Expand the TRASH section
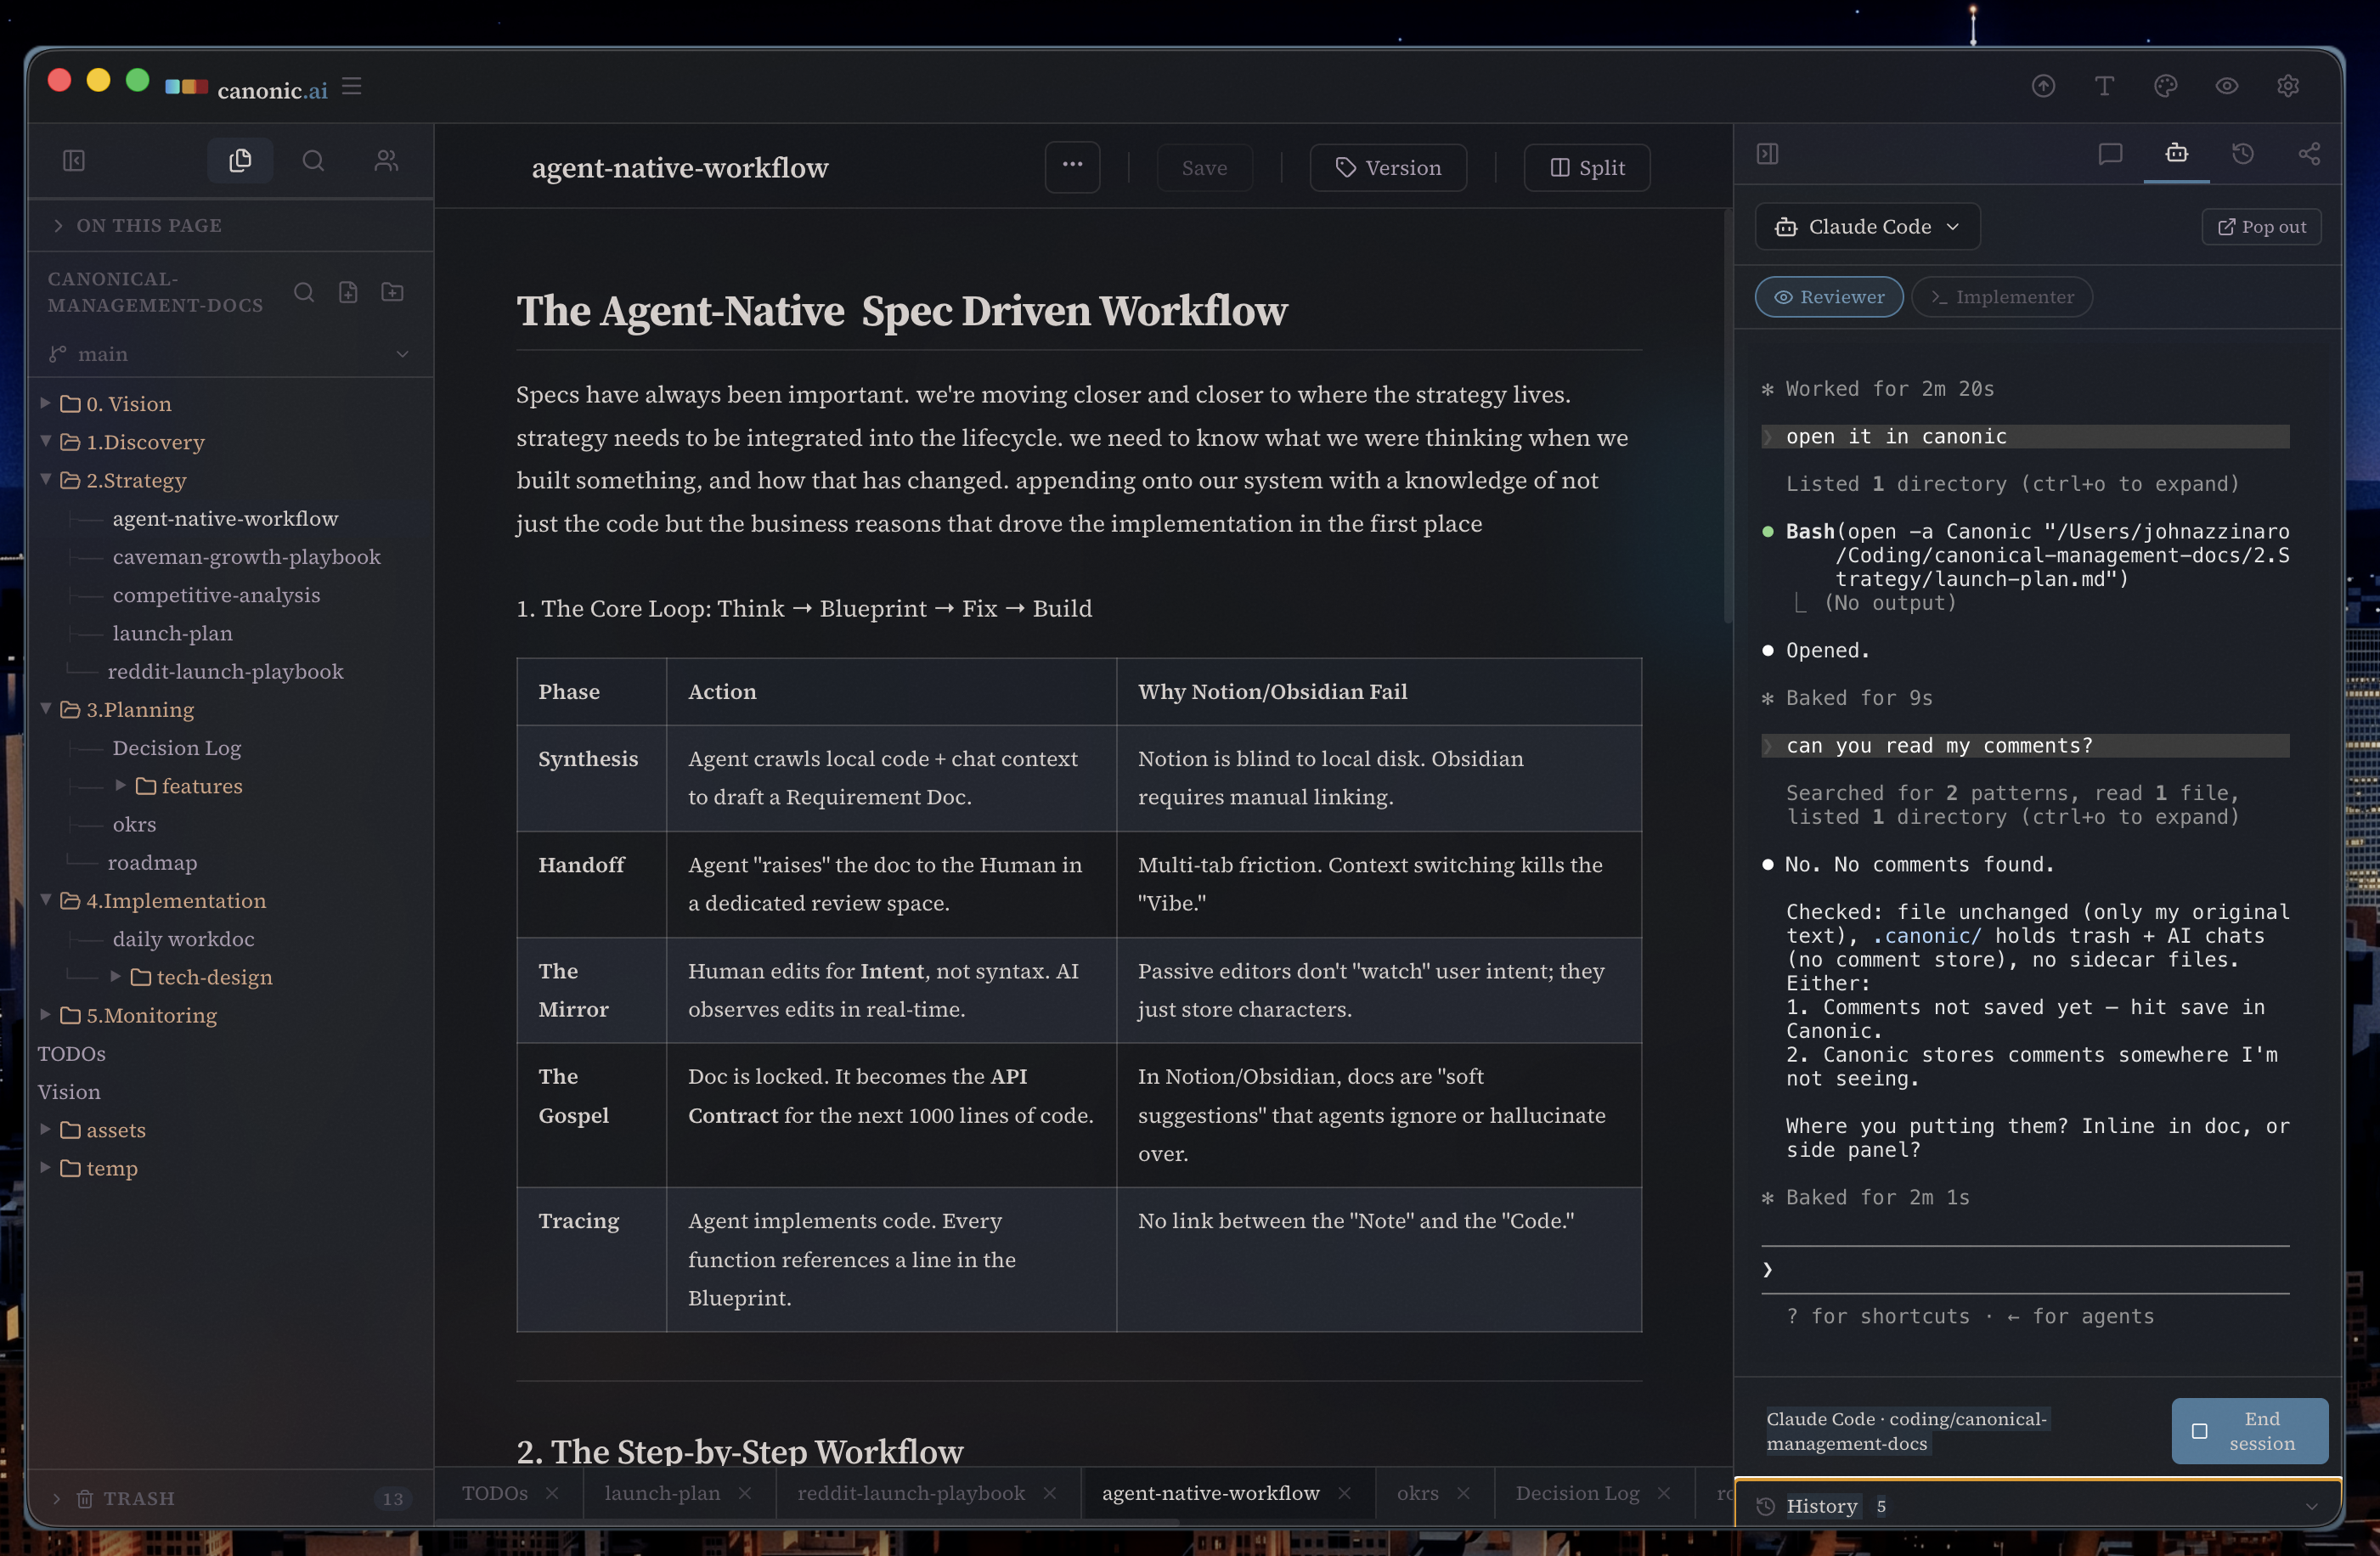 click(x=57, y=1499)
